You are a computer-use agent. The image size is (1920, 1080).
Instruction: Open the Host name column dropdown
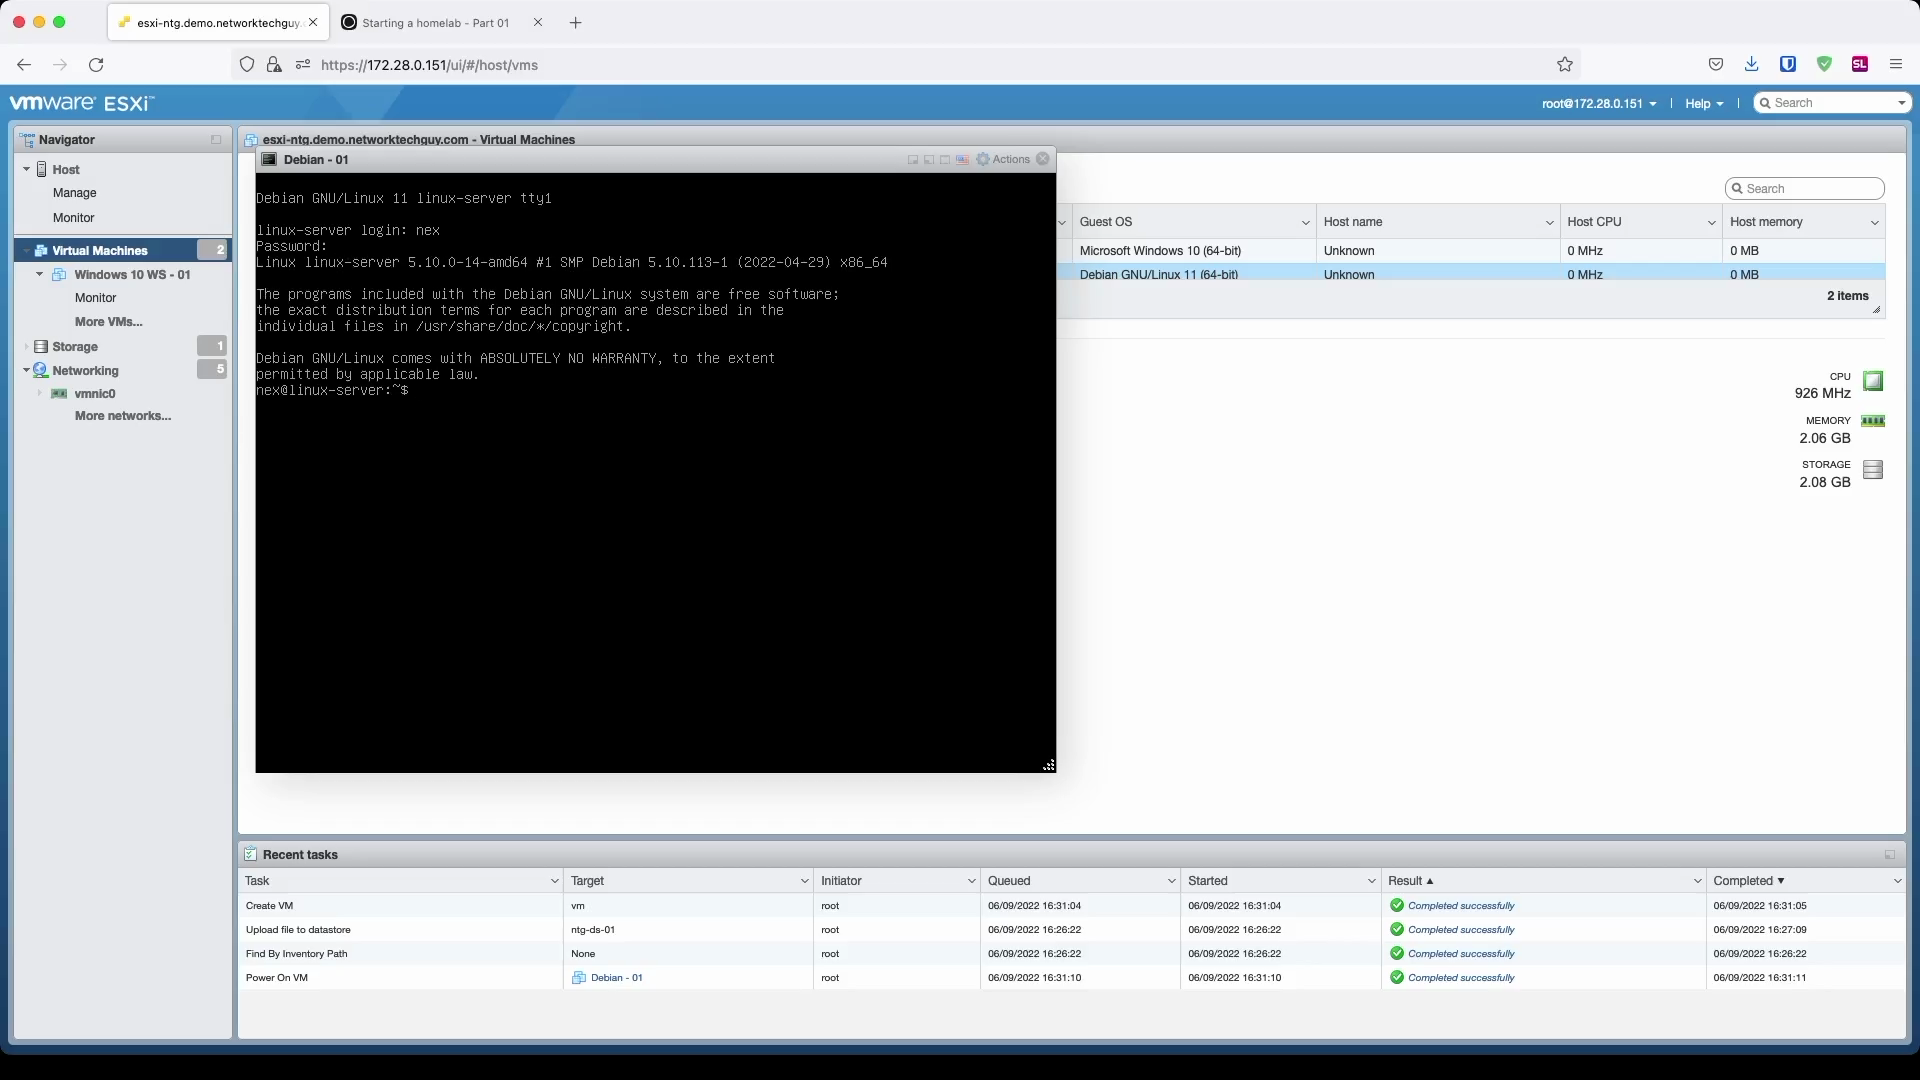point(1549,222)
